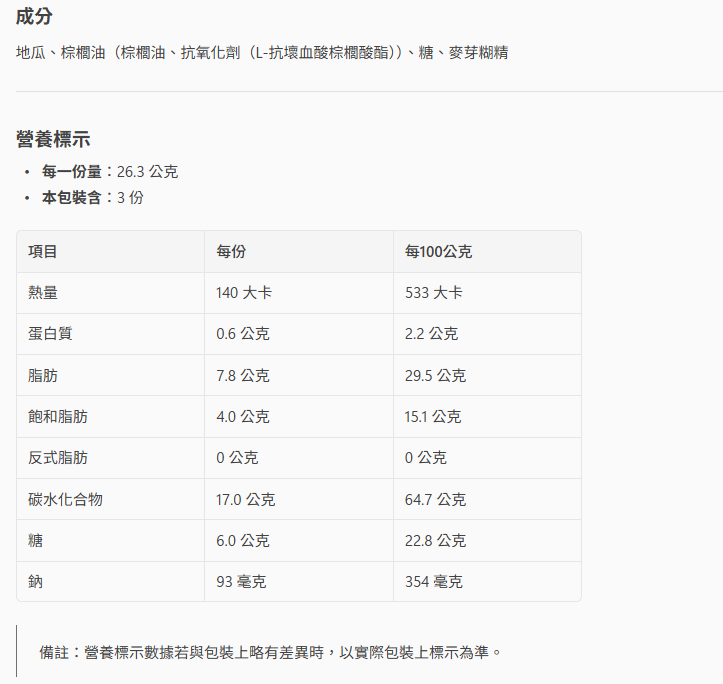Click the 64.7 公克 carbohydrate value

pos(435,499)
